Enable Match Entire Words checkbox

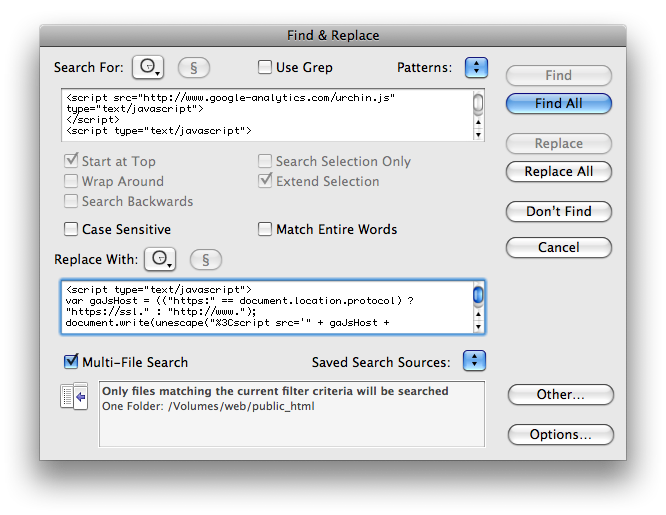(265, 229)
